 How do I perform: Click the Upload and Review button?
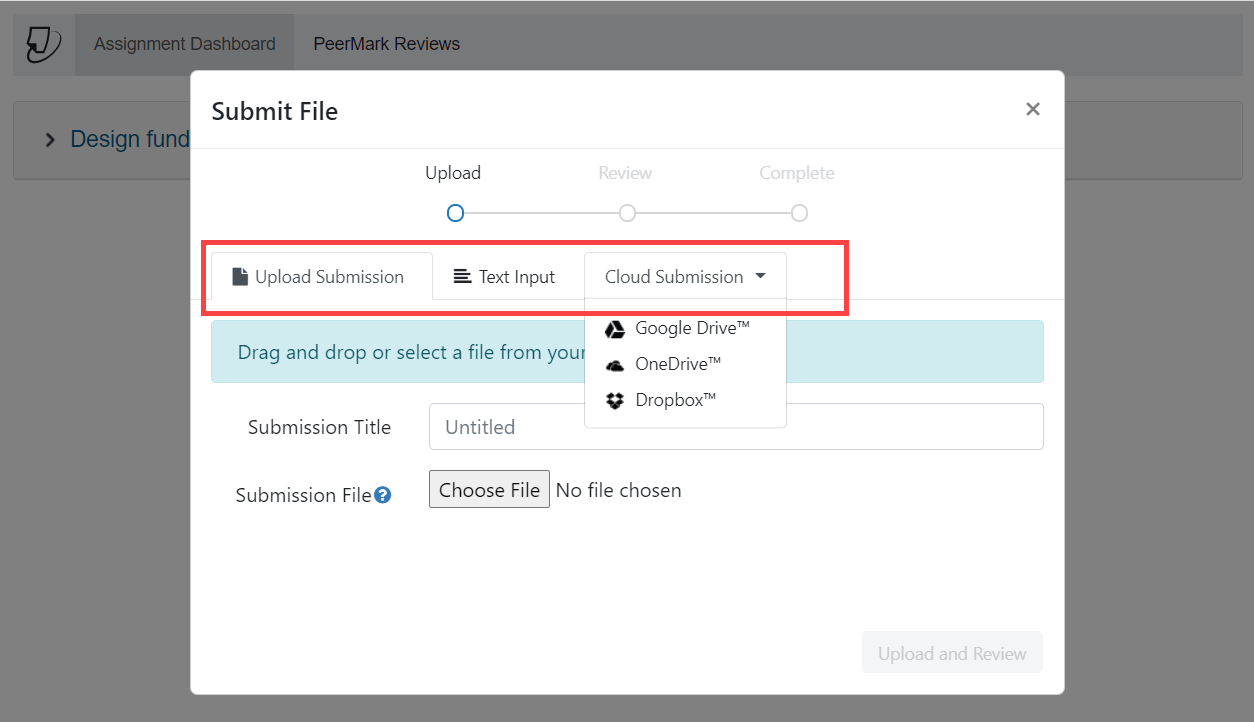coord(952,653)
